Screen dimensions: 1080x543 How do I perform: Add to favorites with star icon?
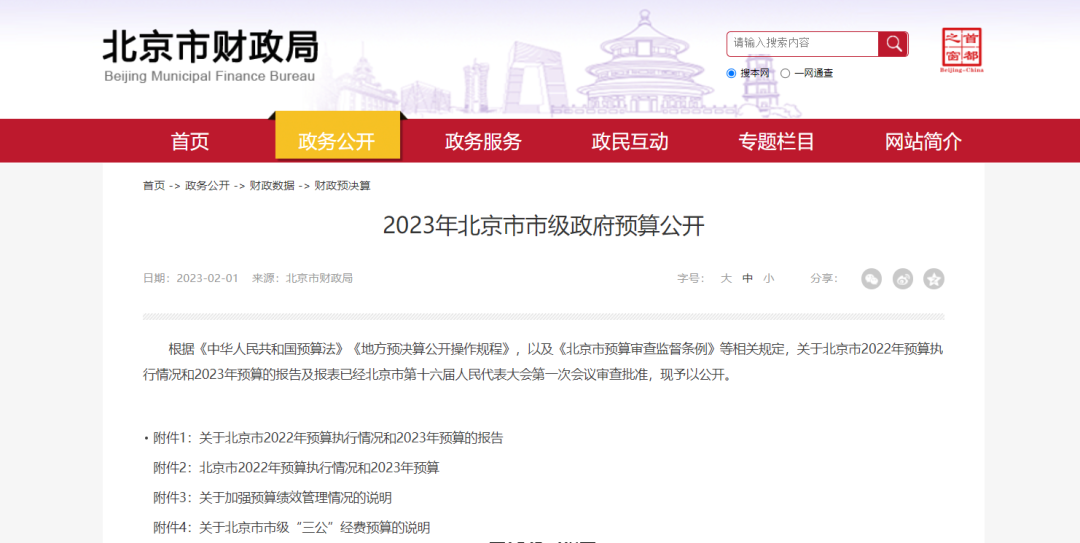click(933, 278)
